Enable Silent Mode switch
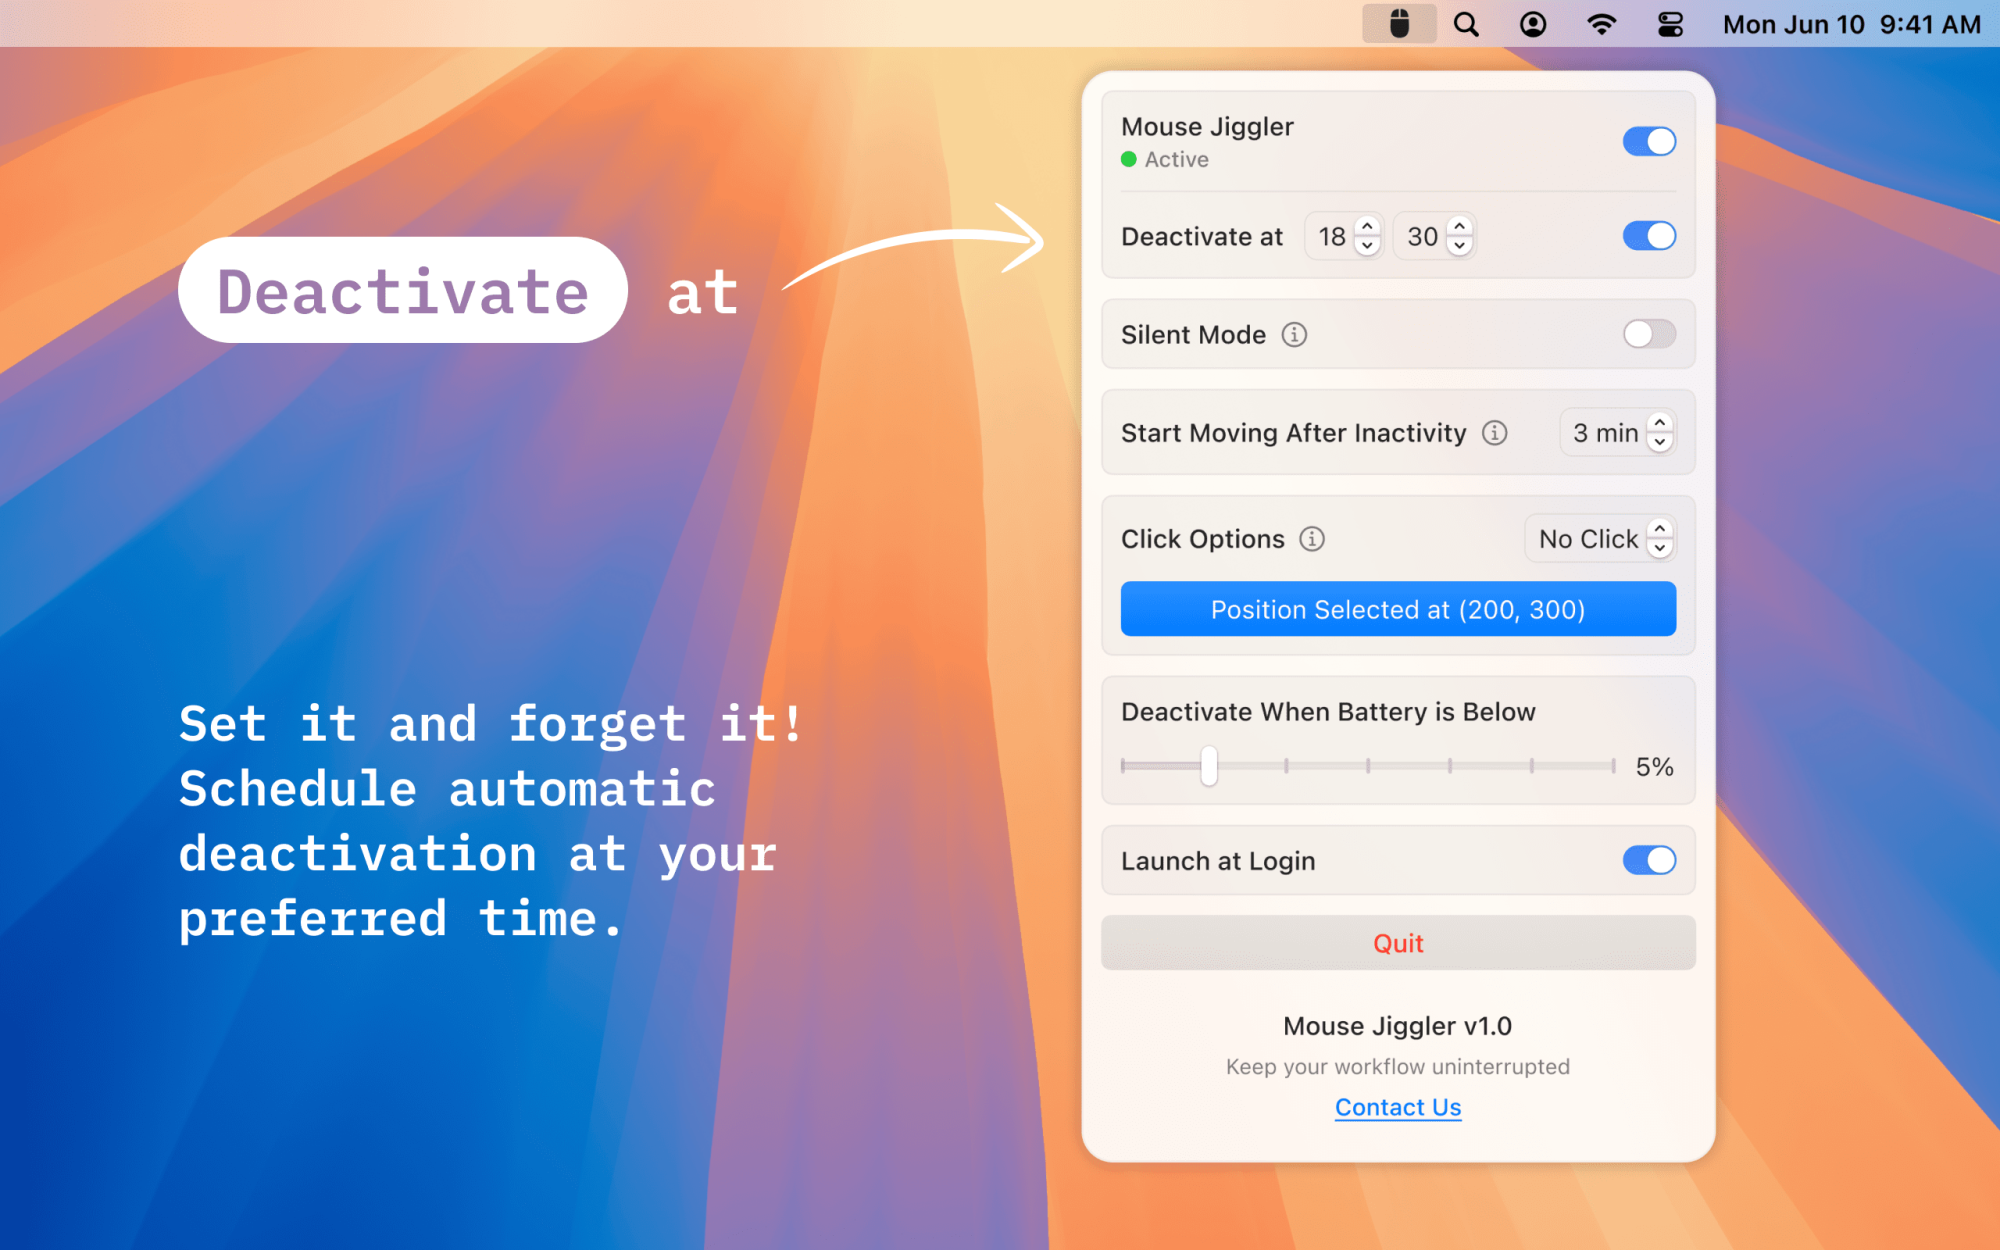Screen dimensions: 2000x1250 (1648, 334)
